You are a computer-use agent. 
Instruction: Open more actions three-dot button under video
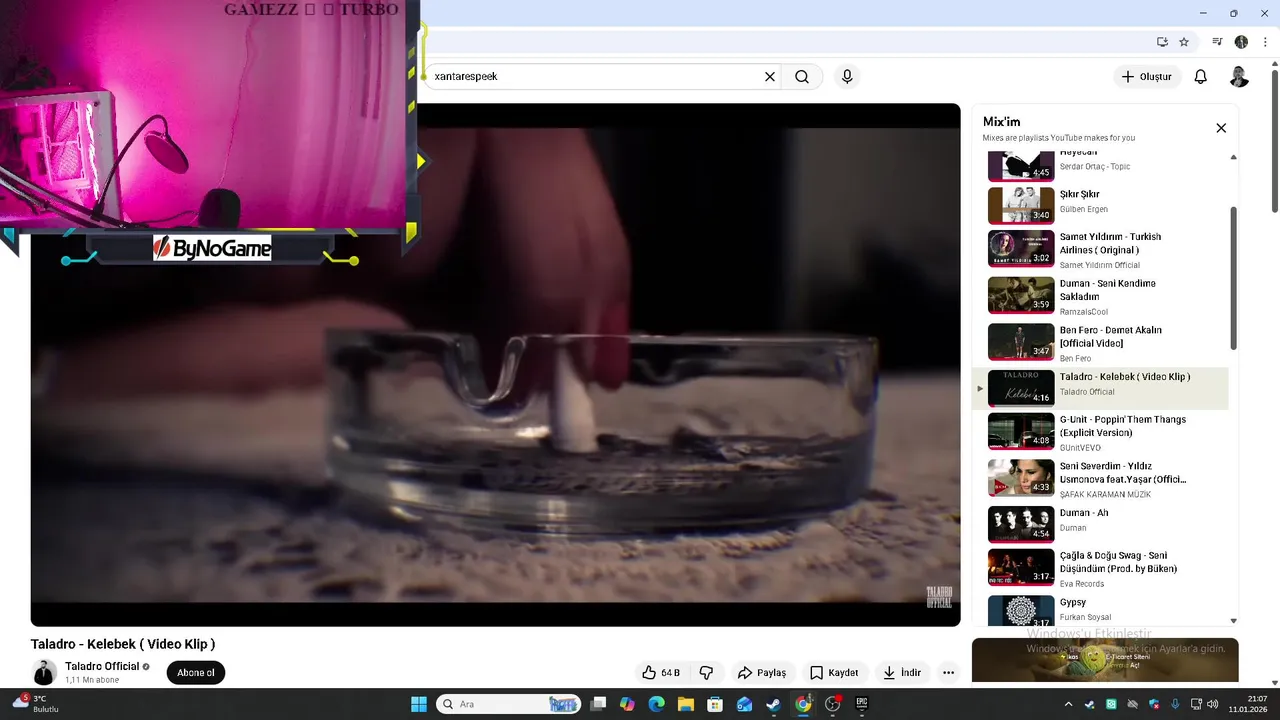tap(948, 673)
